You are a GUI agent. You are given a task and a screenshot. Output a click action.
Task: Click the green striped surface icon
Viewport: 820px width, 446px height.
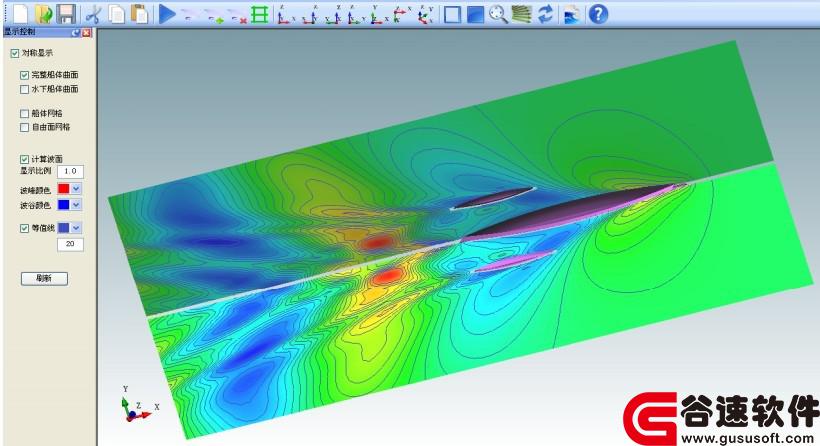pyautogui.click(x=521, y=14)
